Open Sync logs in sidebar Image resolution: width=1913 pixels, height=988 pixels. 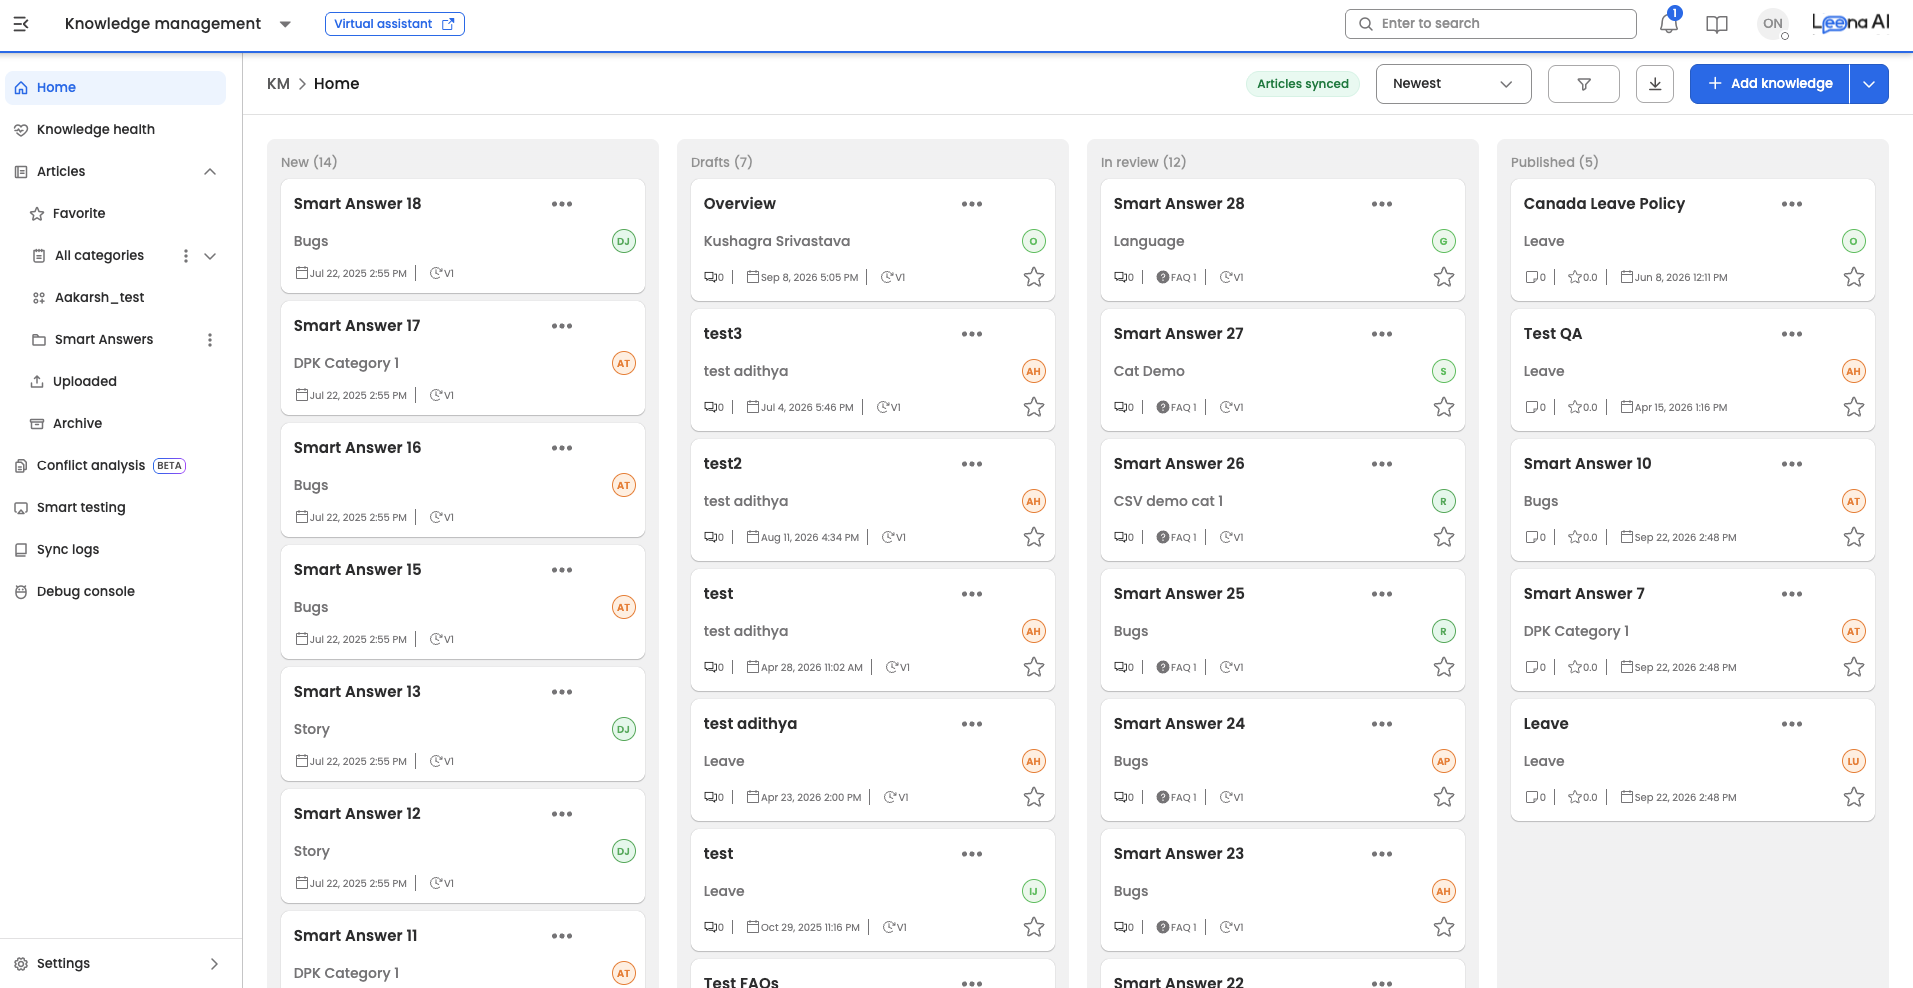[x=68, y=550]
